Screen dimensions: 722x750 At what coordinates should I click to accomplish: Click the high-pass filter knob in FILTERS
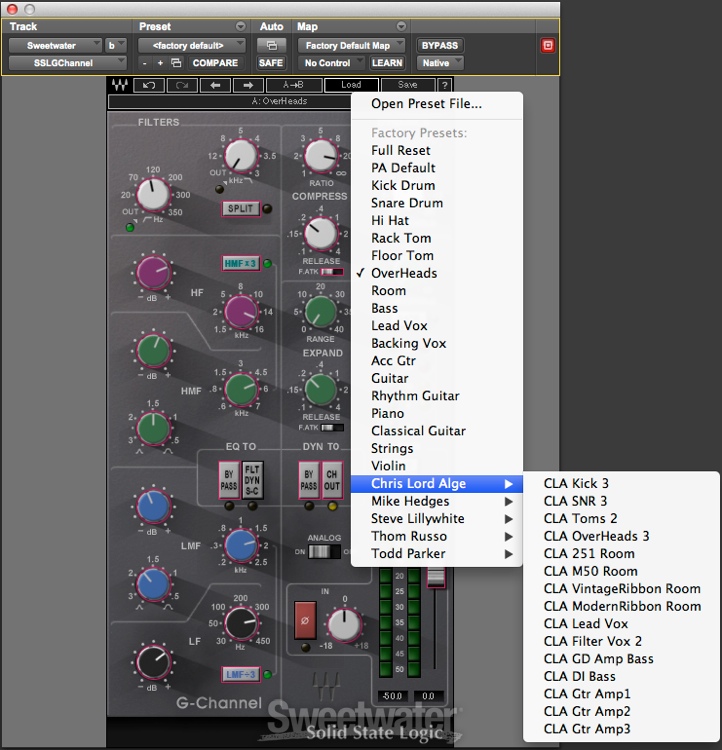tap(153, 195)
